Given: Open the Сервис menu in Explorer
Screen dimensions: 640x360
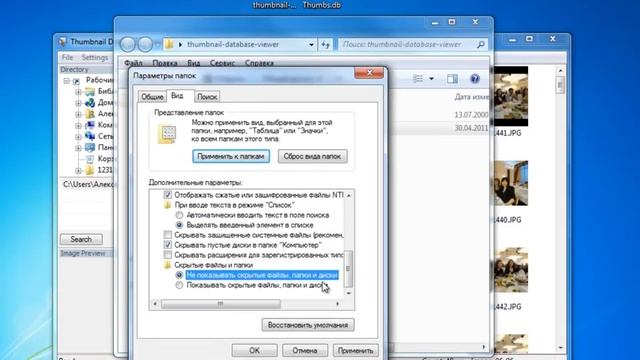Looking at the screenshot, I should [x=222, y=63].
